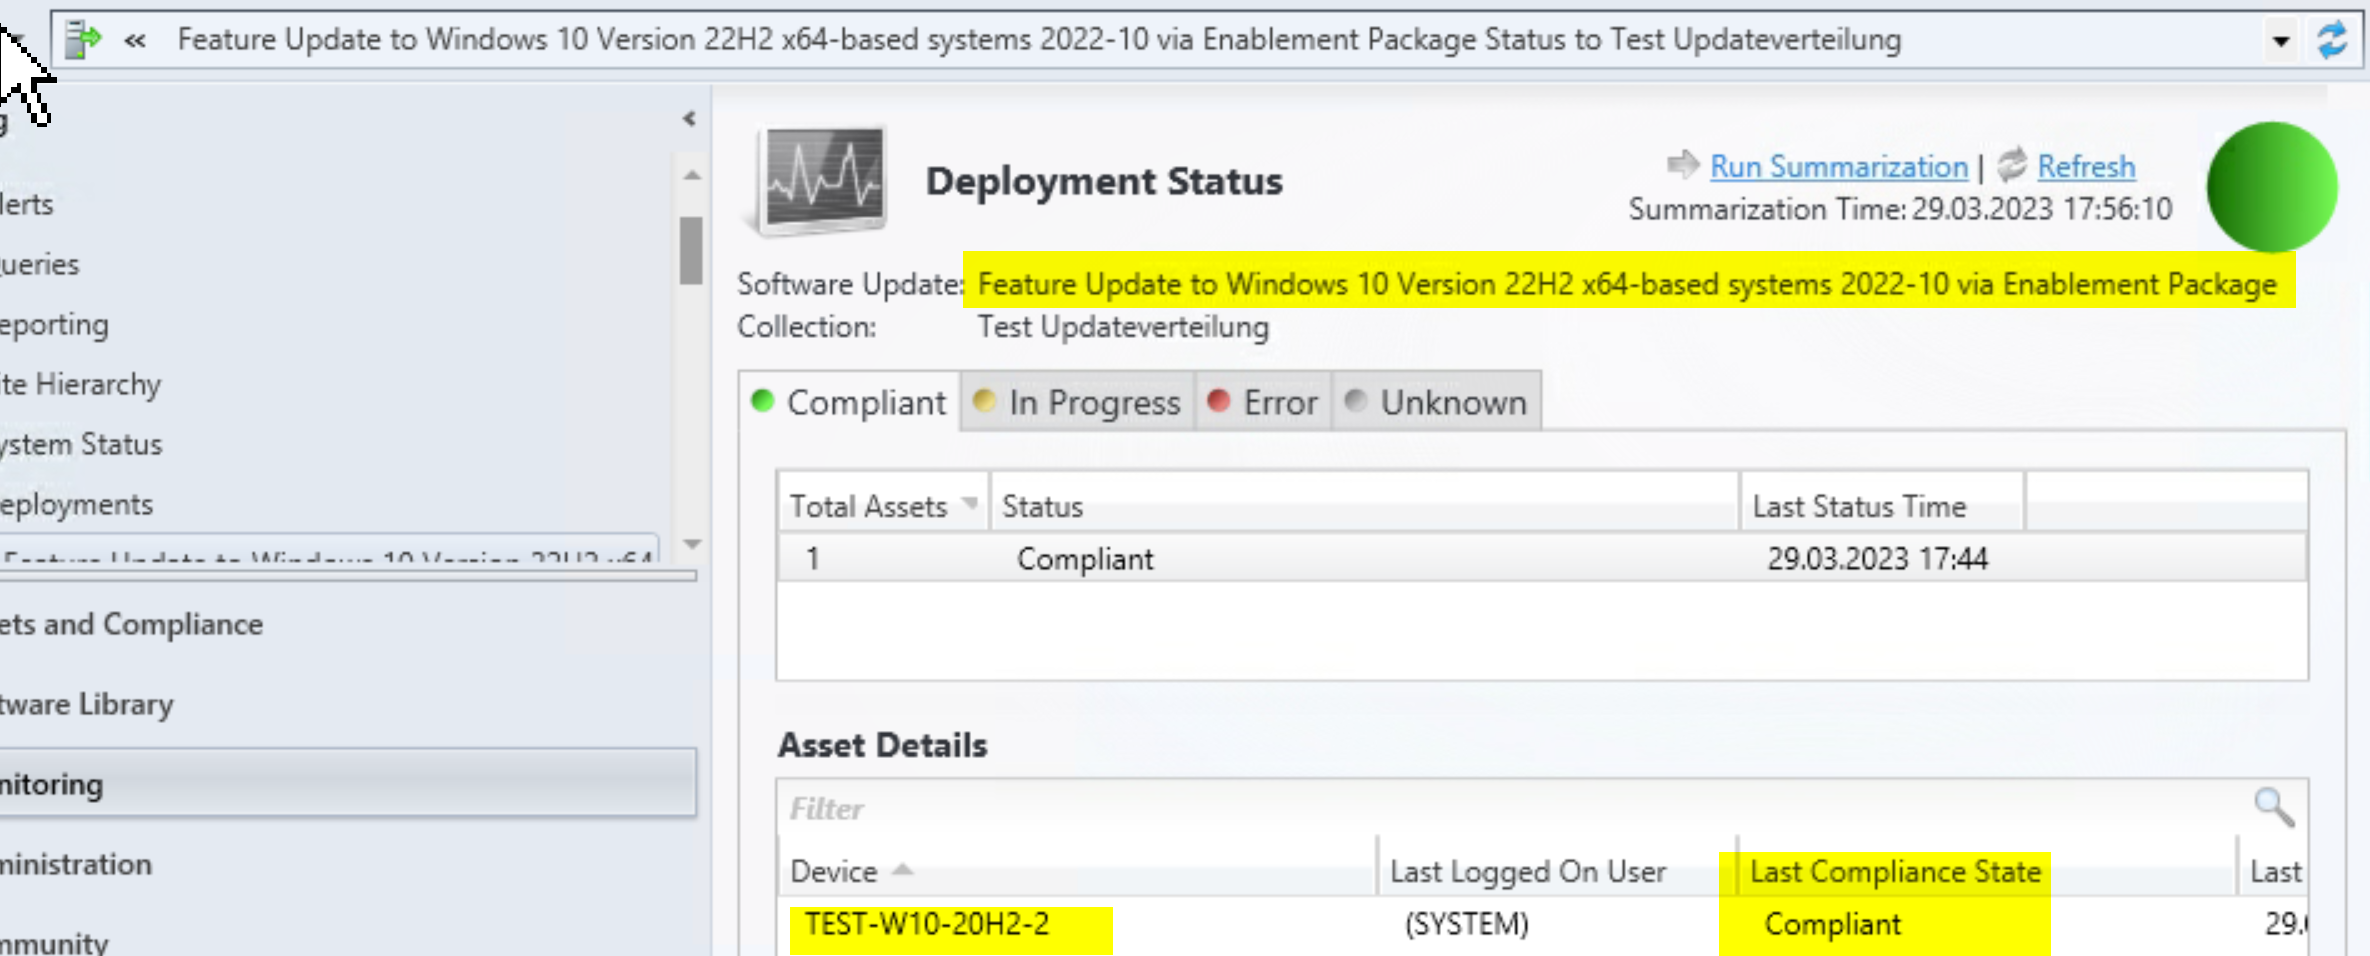Switch to the Unknown tab
Screen dimensions: 2370x956
[1436, 402]
